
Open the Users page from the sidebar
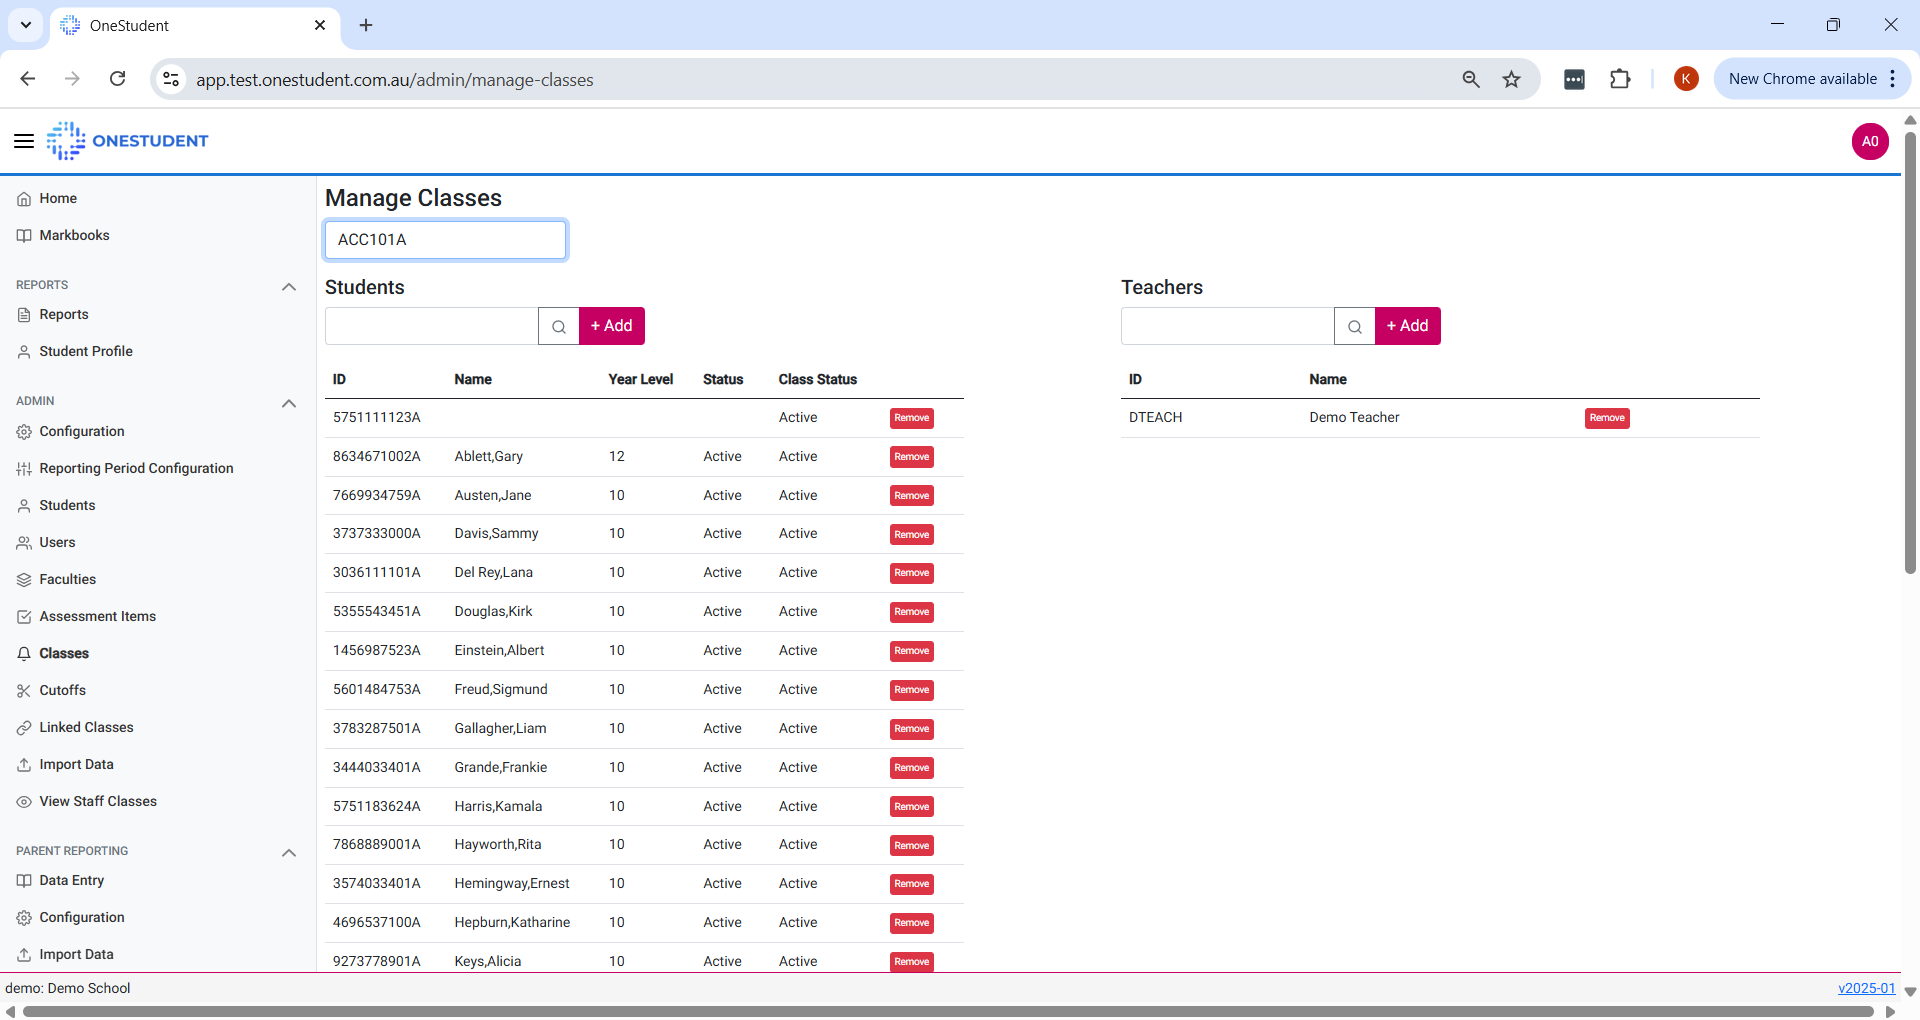point(57,542)
